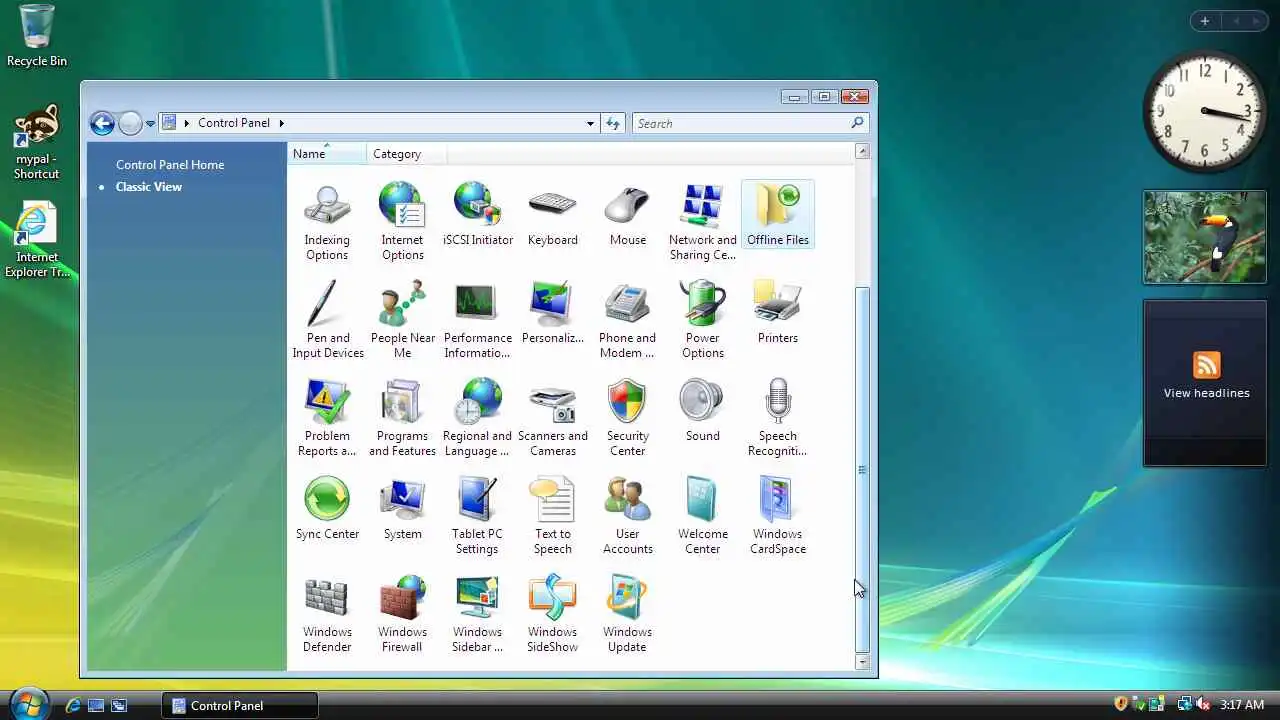1280x720 pixels.
Task: Click the muted volume tray icon
Action: click(x=1203, y=705)
